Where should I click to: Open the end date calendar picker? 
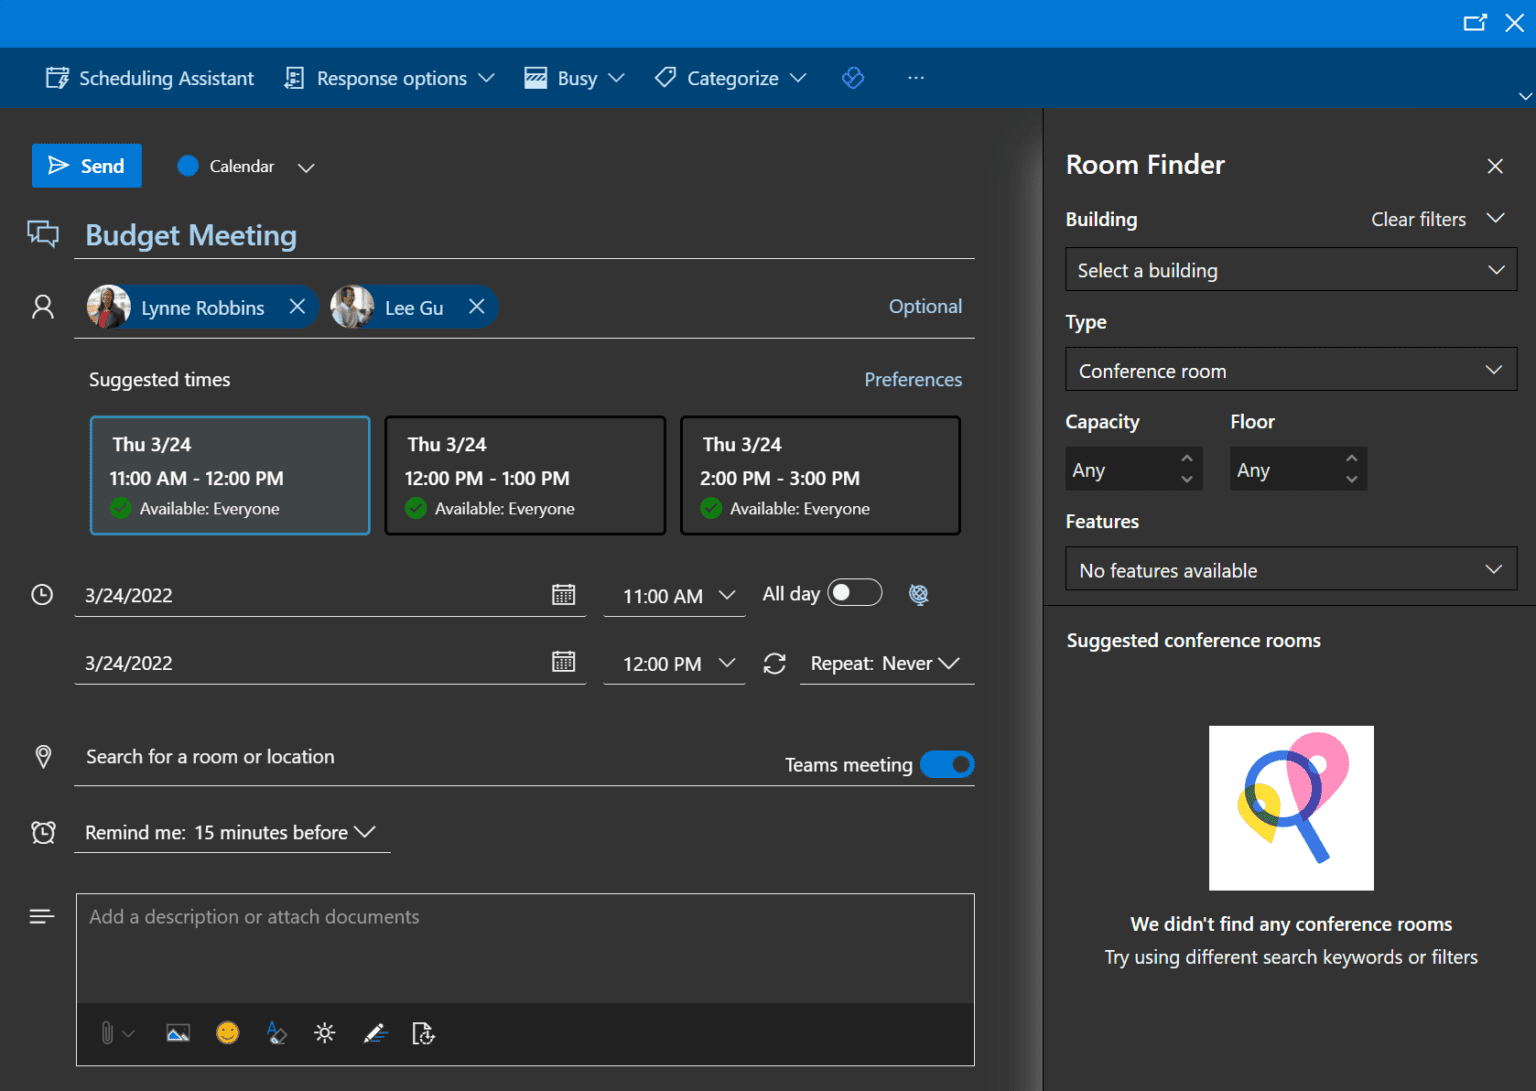[x=564, y=661]
